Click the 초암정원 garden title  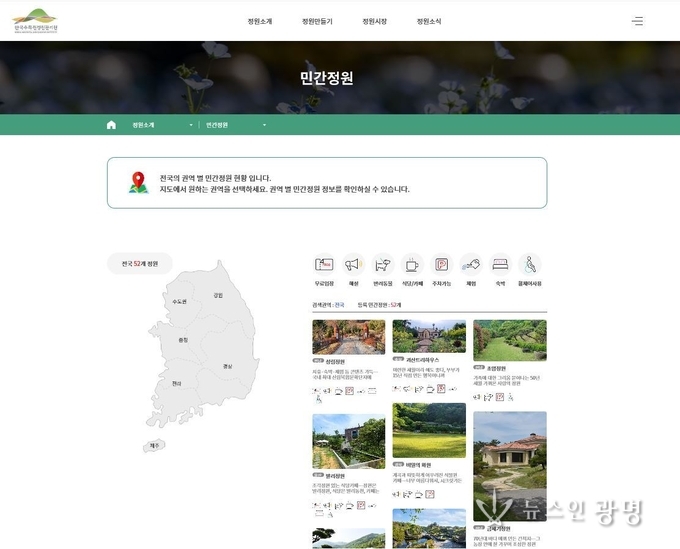click(496, 368)
